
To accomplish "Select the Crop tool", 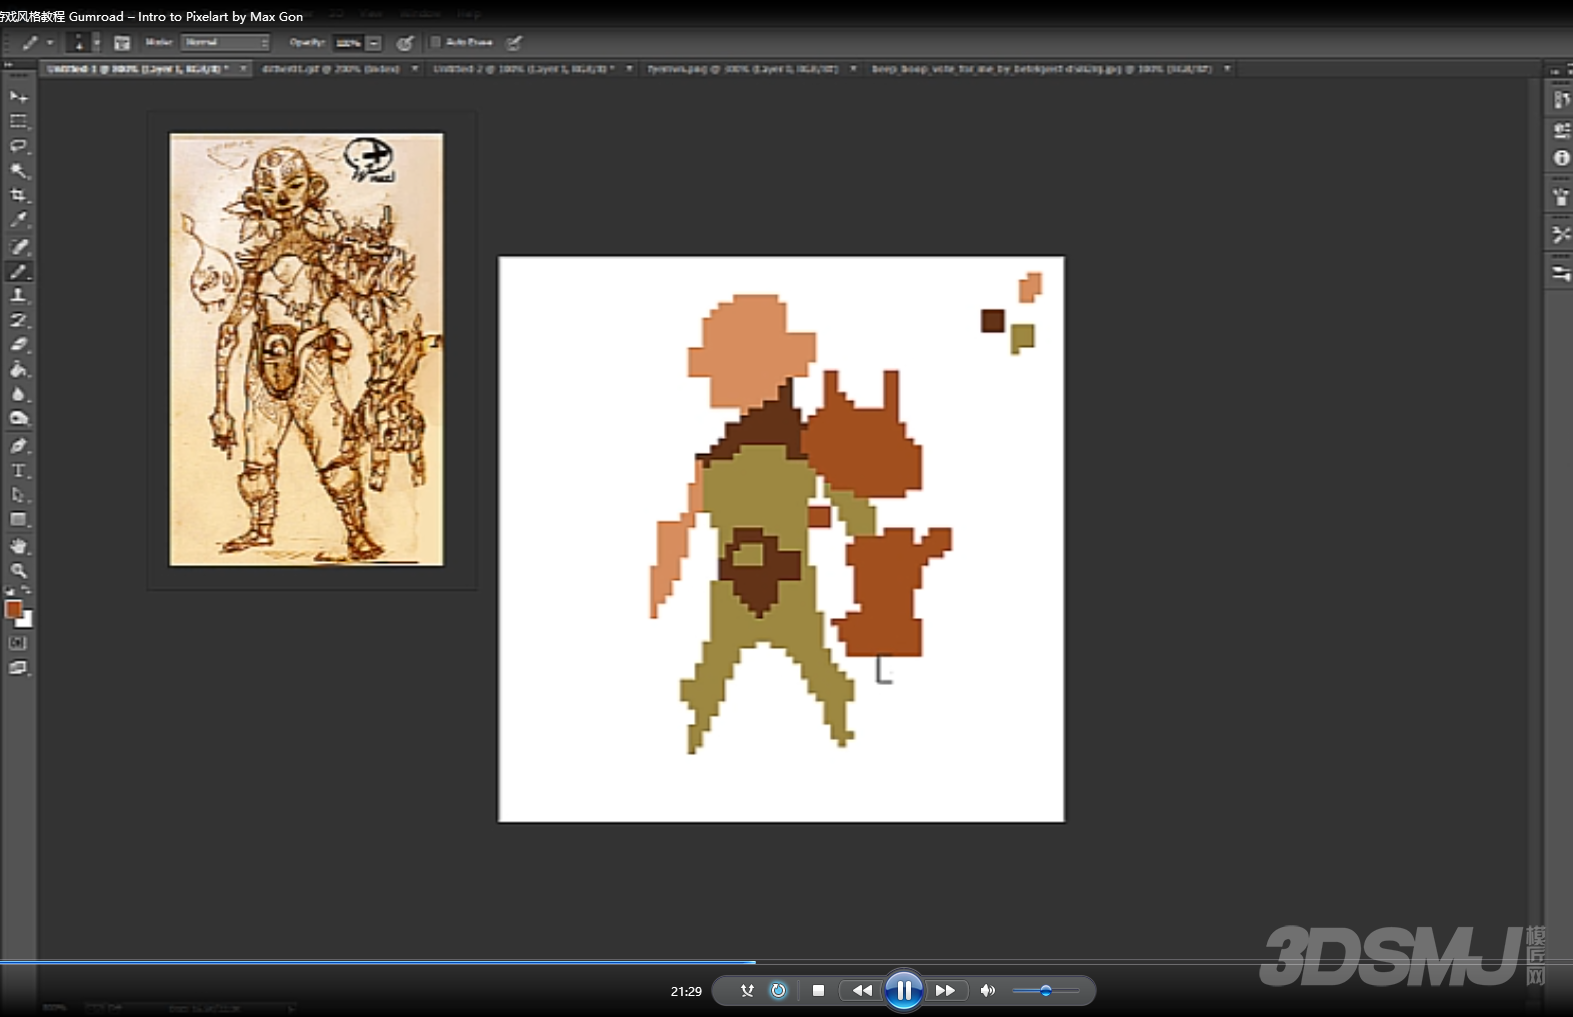I will pos(18,196).
